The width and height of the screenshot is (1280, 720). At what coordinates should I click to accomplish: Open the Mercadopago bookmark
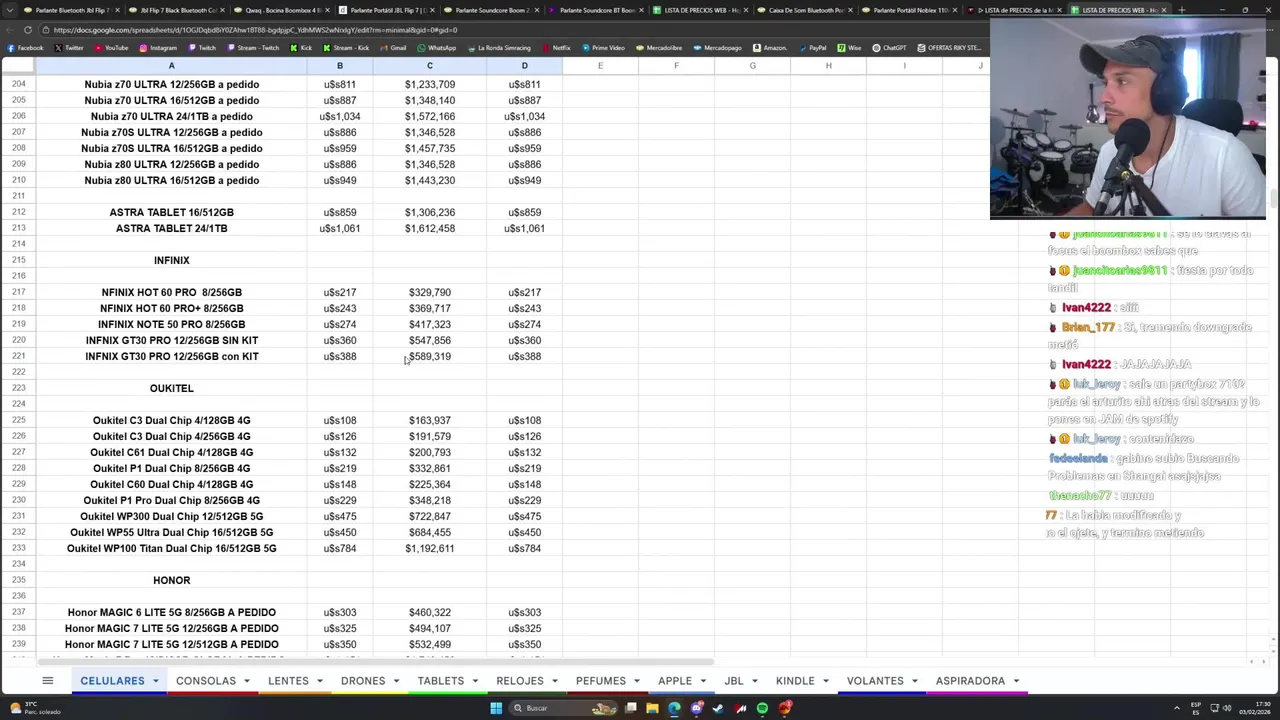(717, 48)
